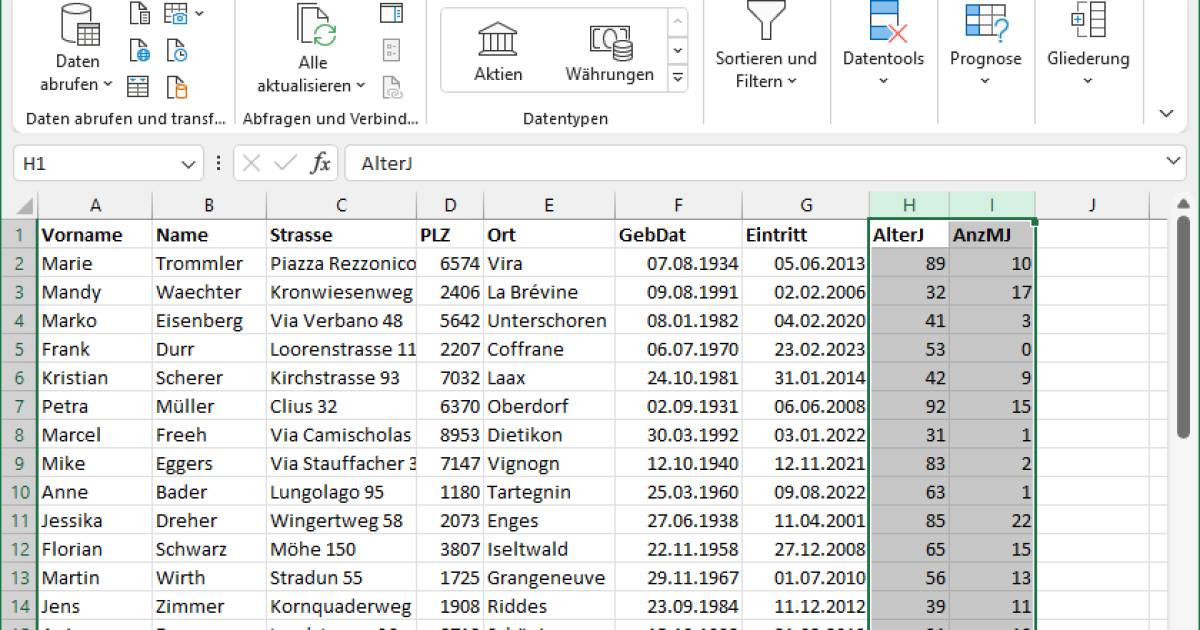Select the Aktien data type
Viewport: 1200px width, 630px height.
[x=498, y=52]
